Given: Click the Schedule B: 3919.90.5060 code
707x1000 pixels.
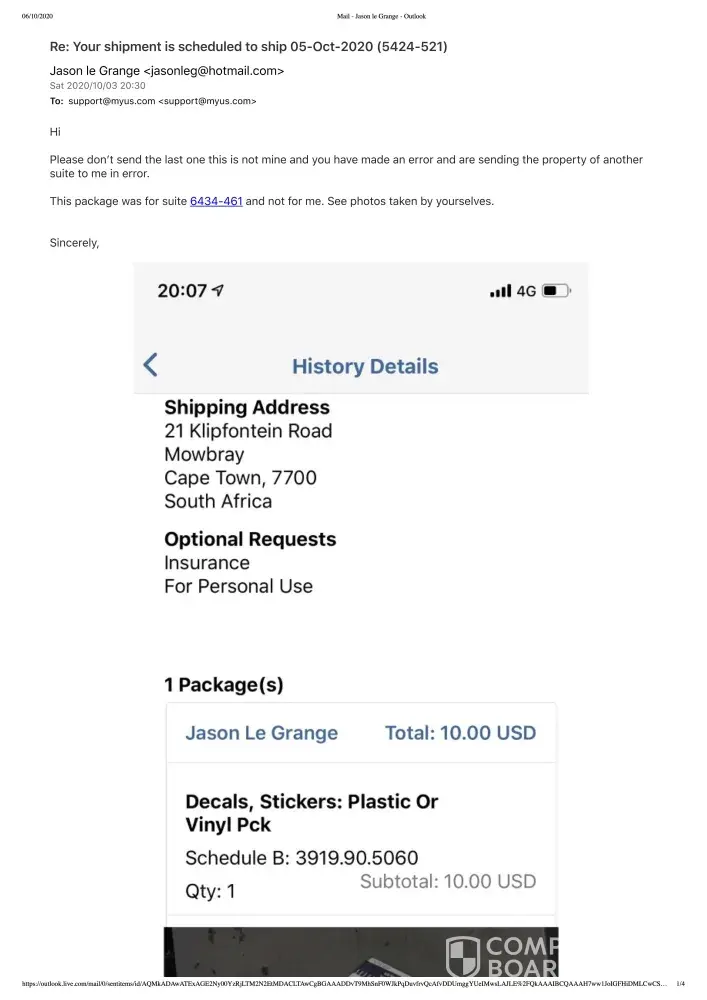Looking at the screenshot, I should point(302,858).
